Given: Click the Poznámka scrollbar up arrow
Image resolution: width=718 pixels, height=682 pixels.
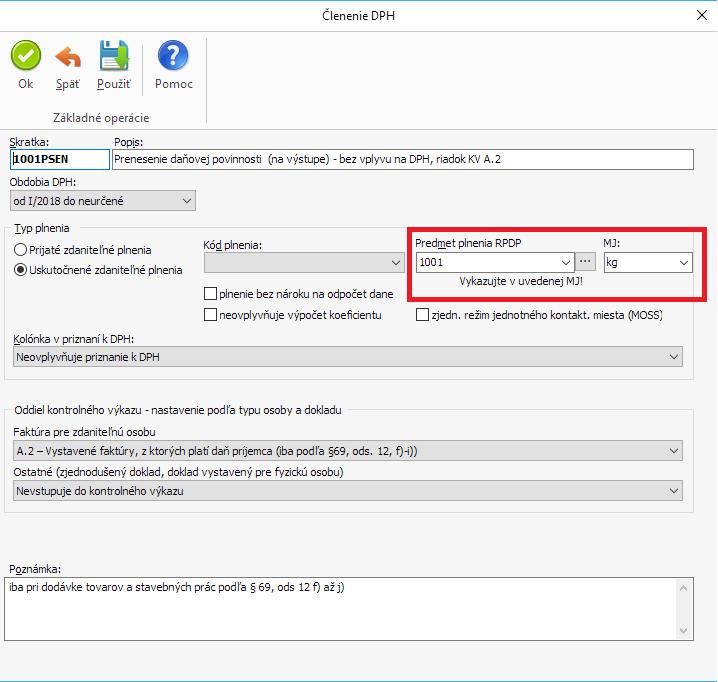Looking at the screenshot, I should (684, 588).
